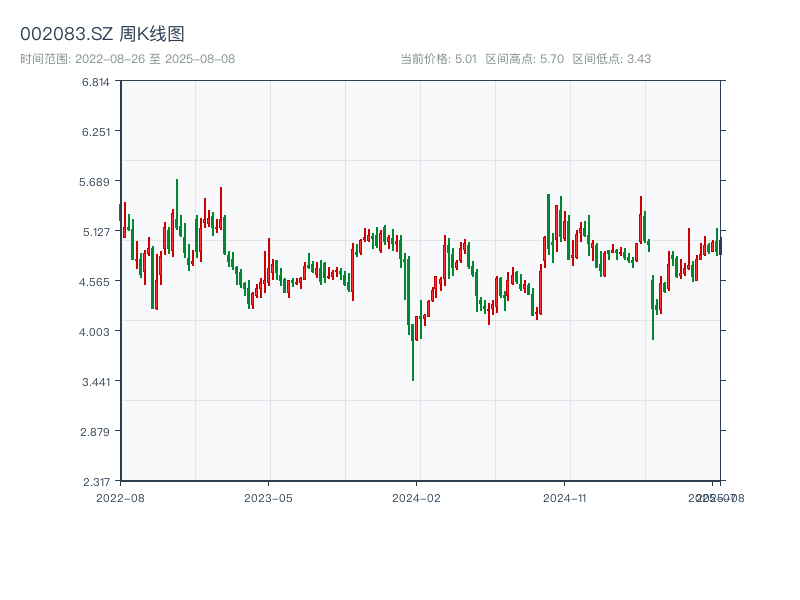Click the 当前价格 5.01 label

tap(438, 59)
